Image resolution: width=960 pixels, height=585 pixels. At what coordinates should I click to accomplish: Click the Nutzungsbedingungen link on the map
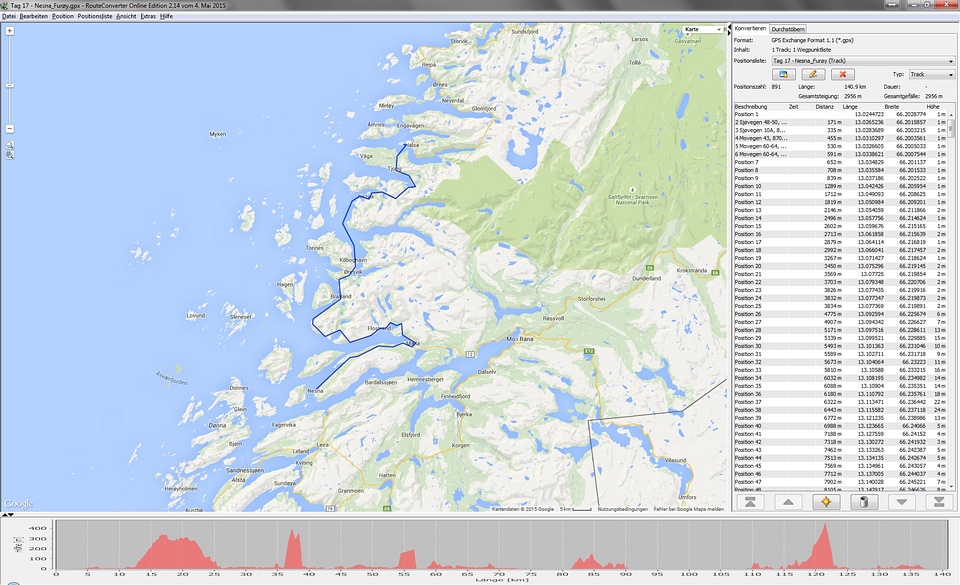click(623, 508)
